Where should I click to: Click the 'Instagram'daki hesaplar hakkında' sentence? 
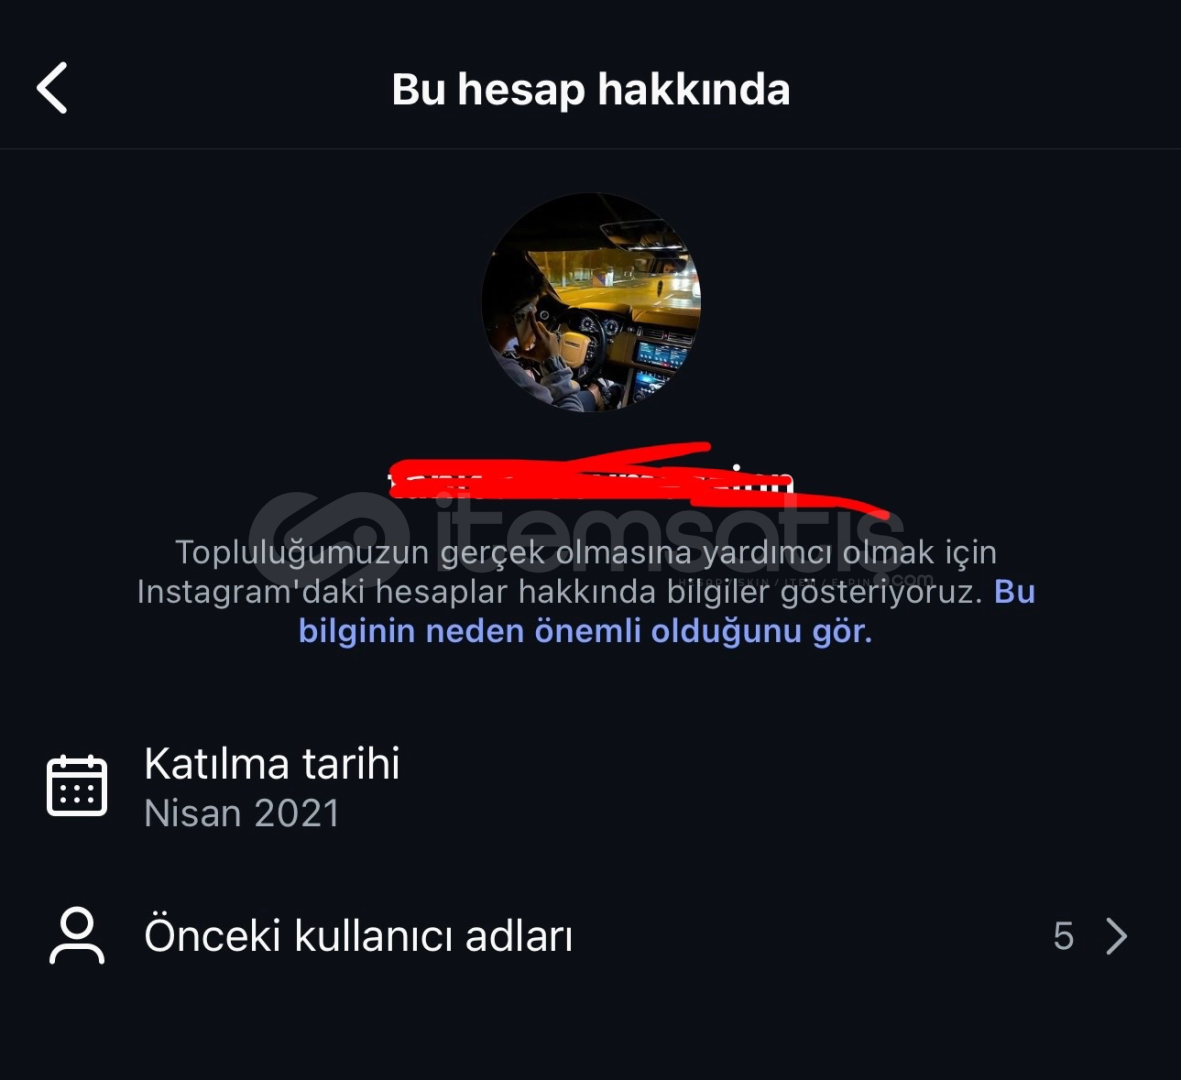(397, 592)
